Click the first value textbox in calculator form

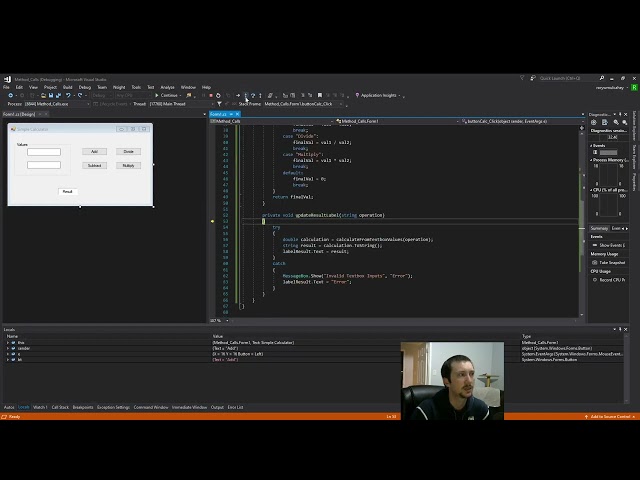(x=44, y=152)
